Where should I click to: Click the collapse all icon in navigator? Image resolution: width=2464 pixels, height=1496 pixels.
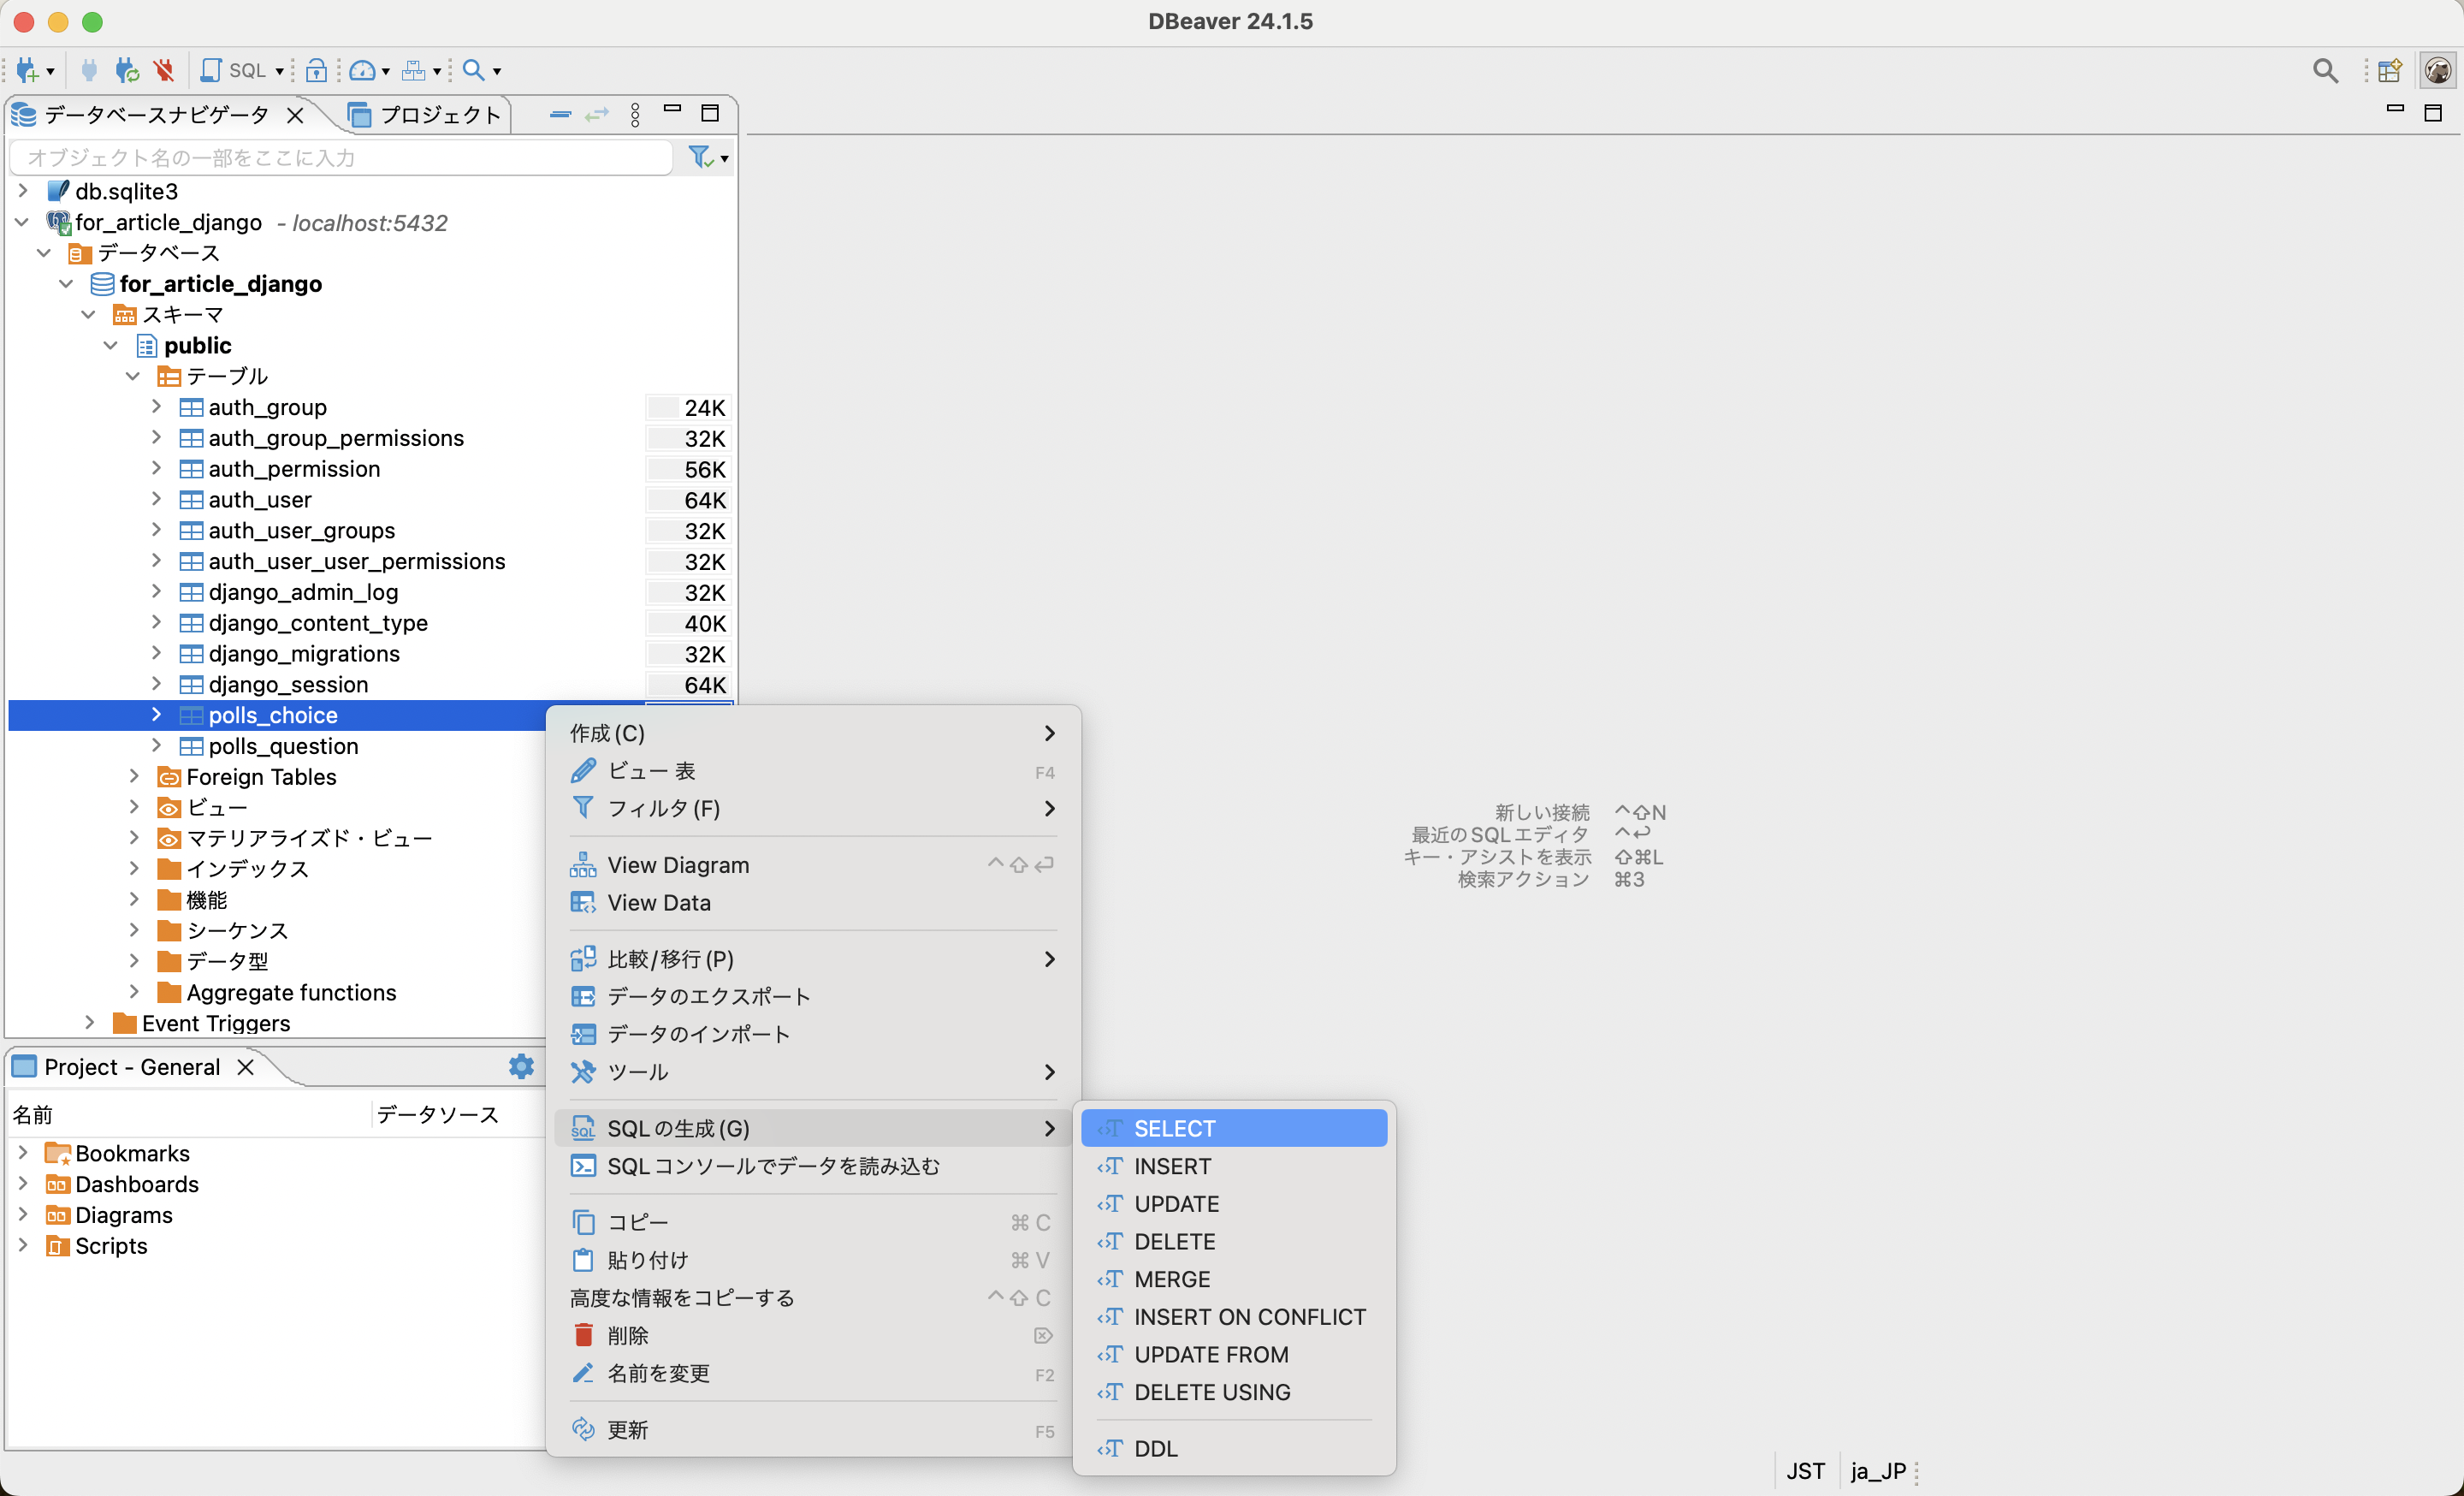click(560, 114)
